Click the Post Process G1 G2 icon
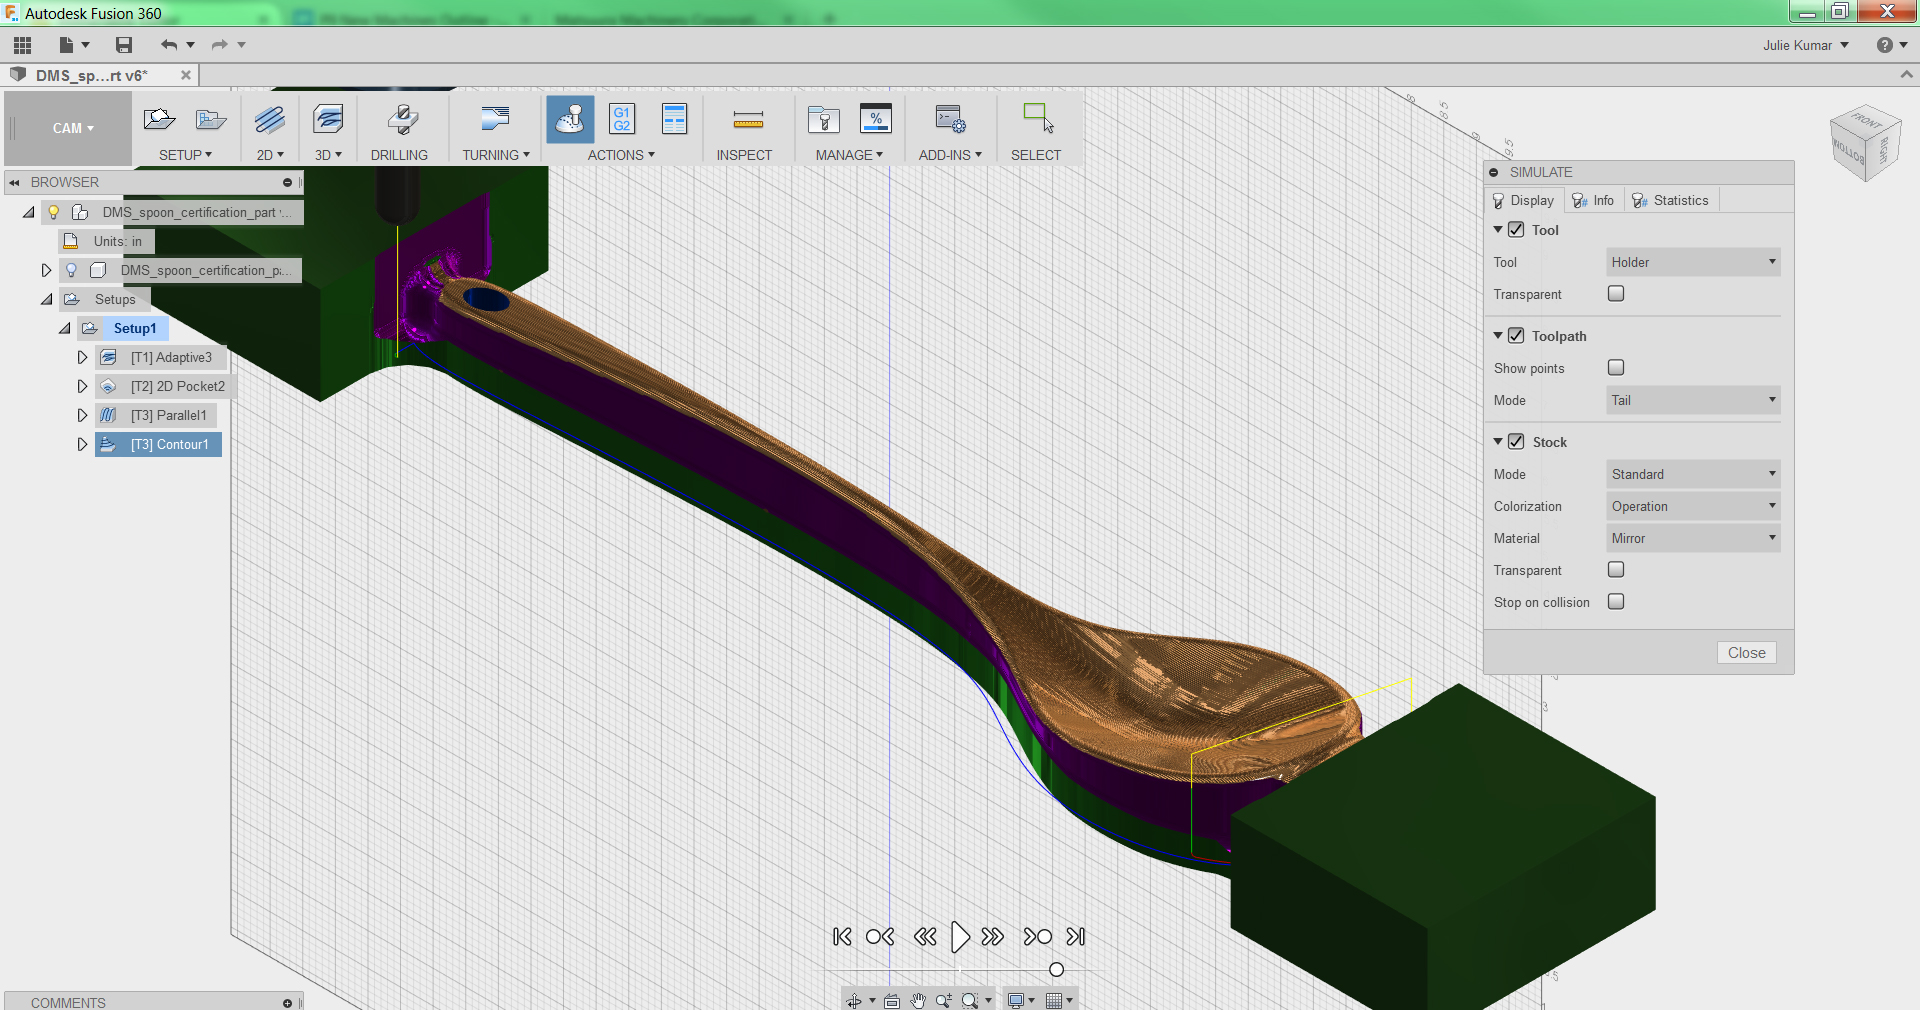The image size is (1920, 1010). (622, 119)
